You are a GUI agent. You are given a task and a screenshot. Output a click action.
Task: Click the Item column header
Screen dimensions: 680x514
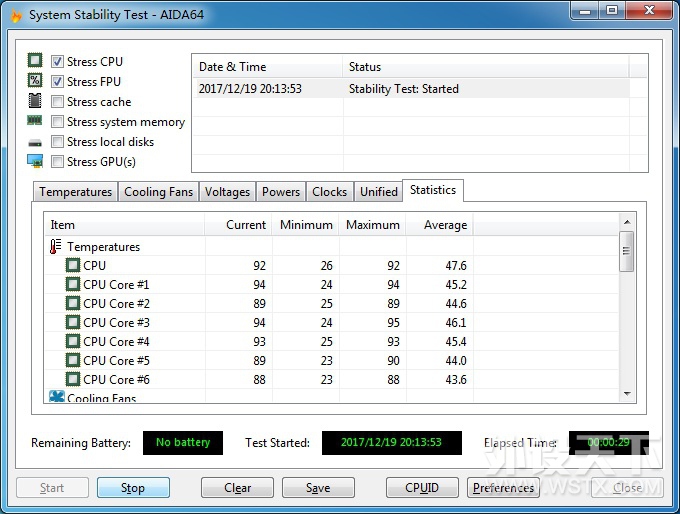coord(125,225)
